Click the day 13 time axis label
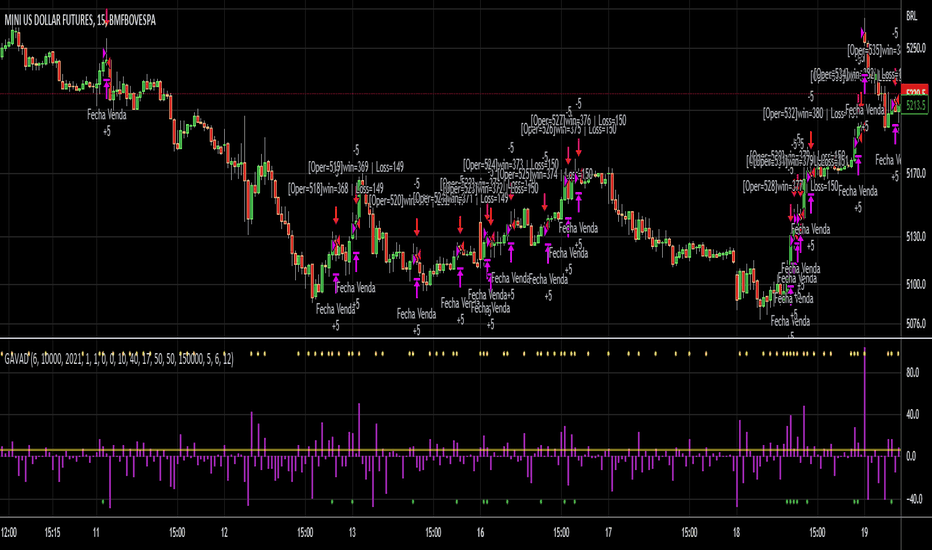 352,533
